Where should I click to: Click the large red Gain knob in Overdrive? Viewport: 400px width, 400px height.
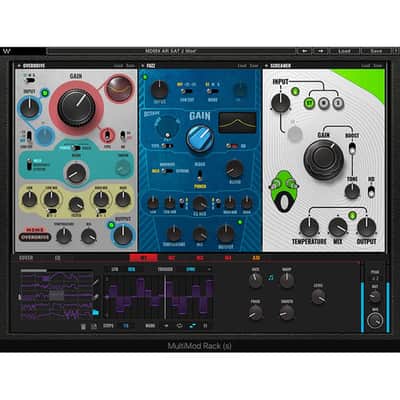click(x=76, y=107)
